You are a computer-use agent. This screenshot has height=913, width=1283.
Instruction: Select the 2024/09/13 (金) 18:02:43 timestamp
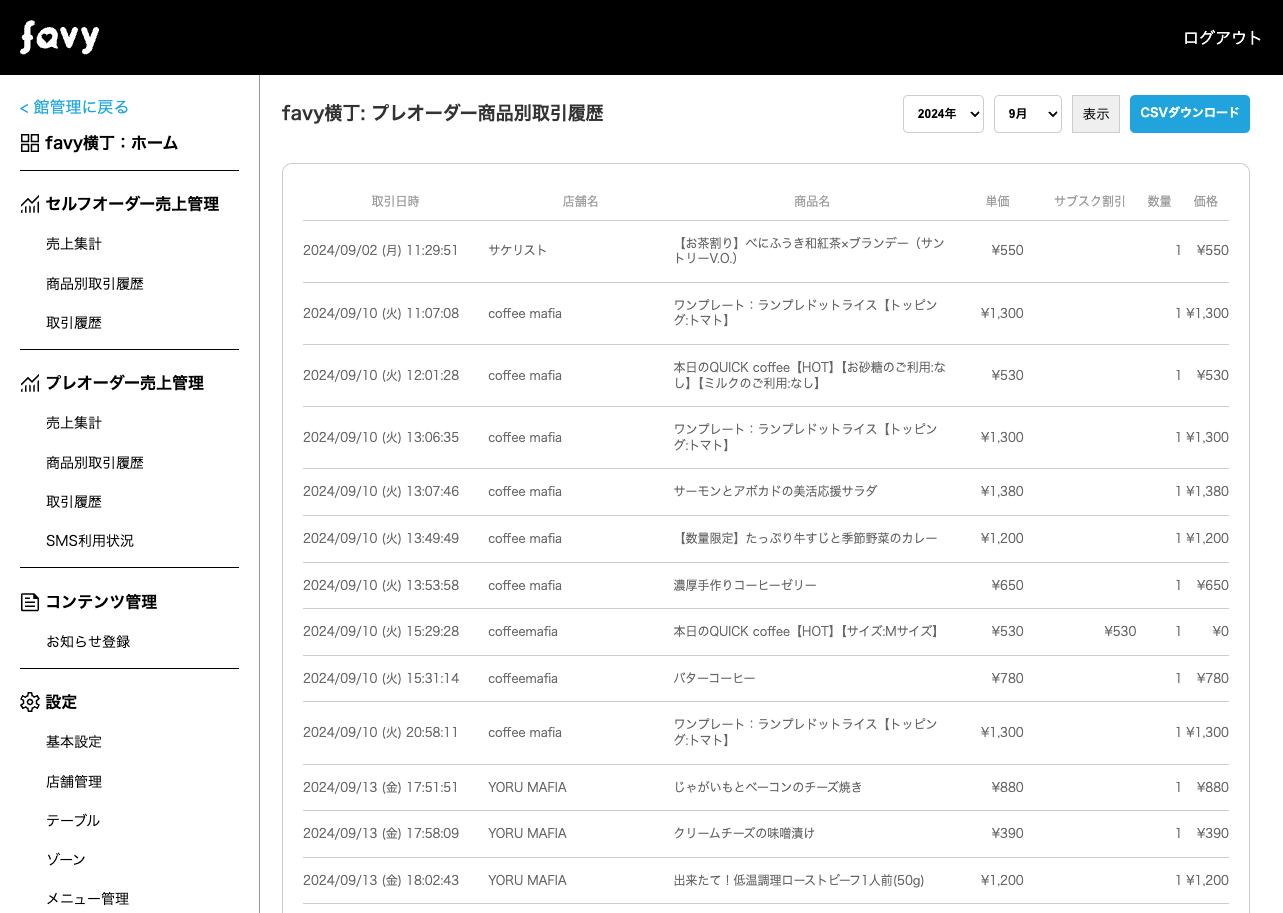[381, 880]
